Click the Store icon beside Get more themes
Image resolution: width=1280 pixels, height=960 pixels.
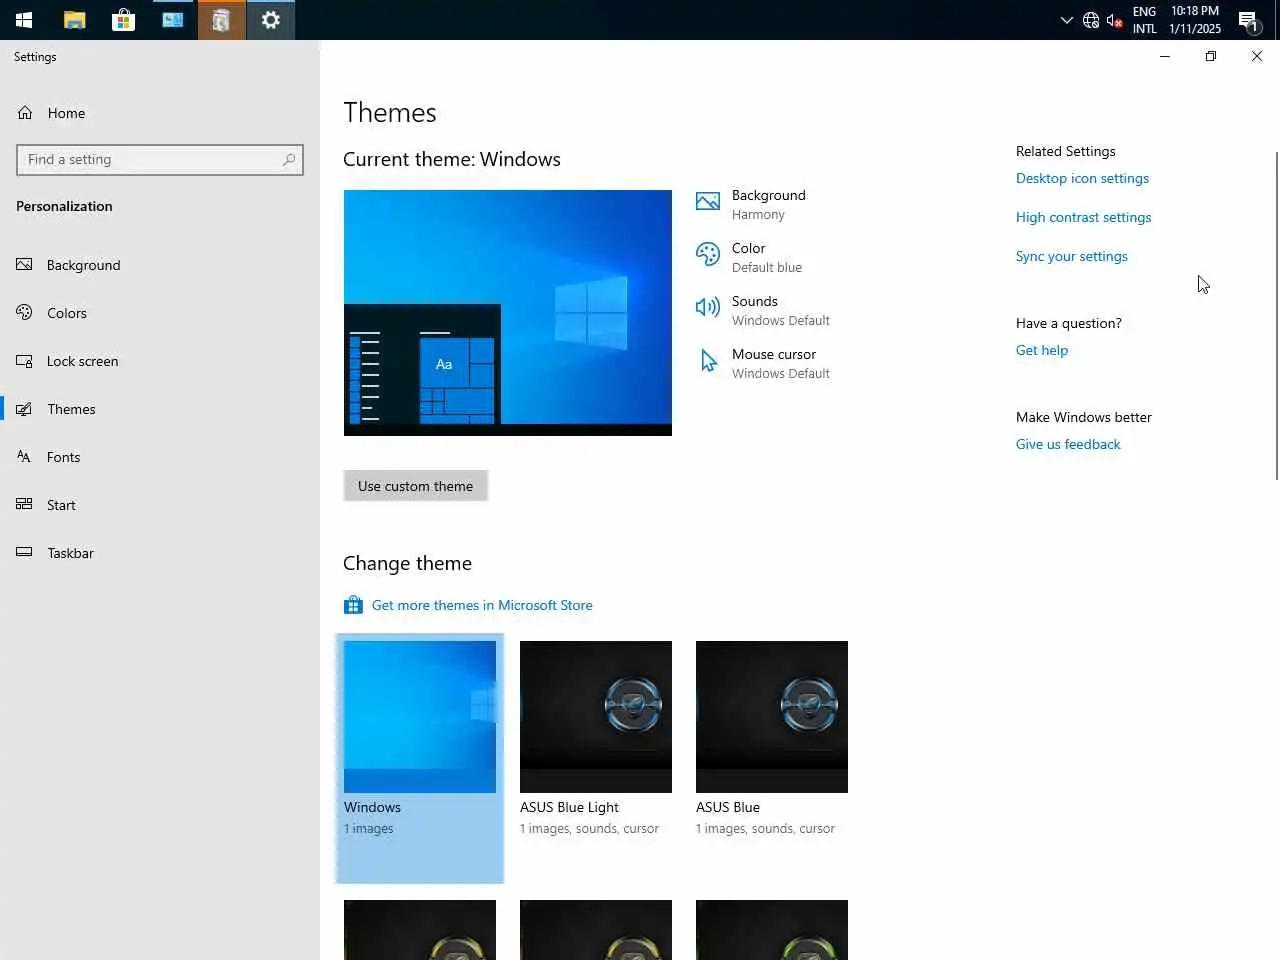pyautogui.click(x=353, y=605)
